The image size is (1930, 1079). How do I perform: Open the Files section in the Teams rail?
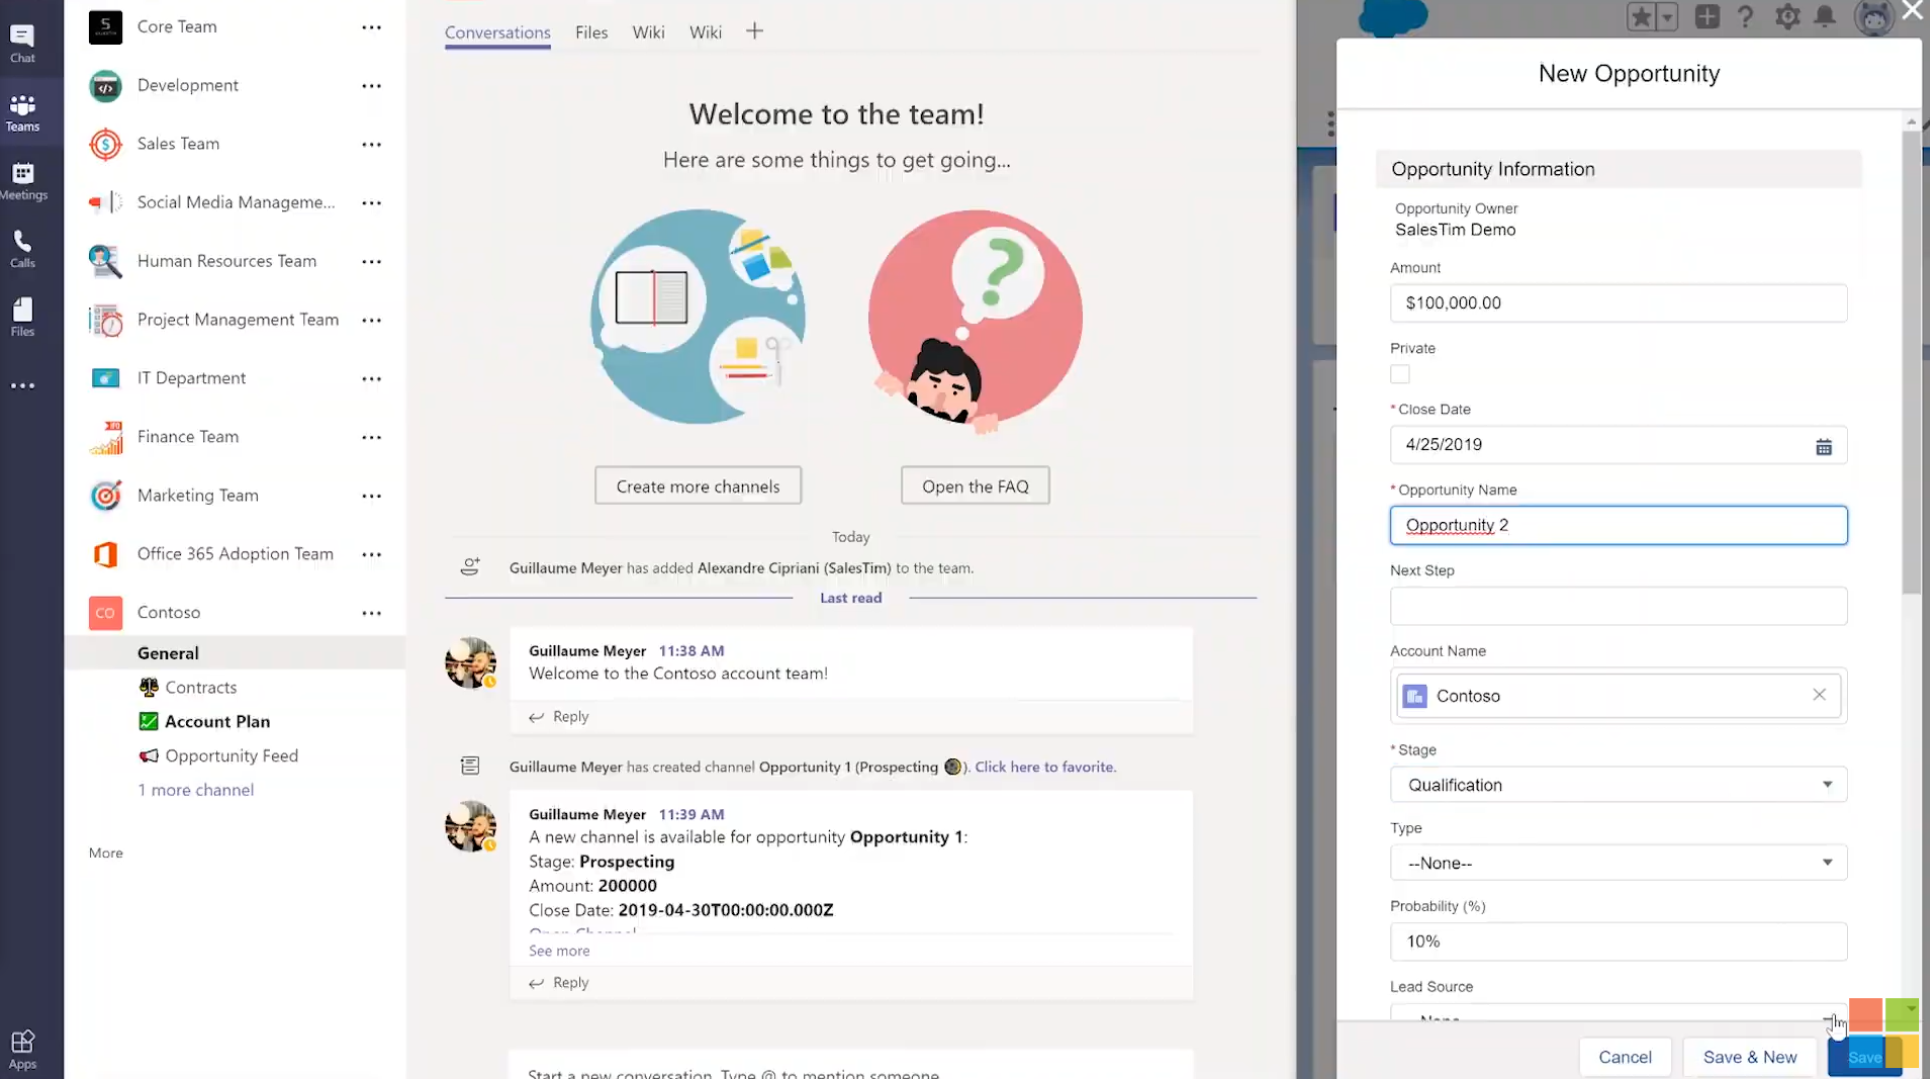[x=22, y=317]
